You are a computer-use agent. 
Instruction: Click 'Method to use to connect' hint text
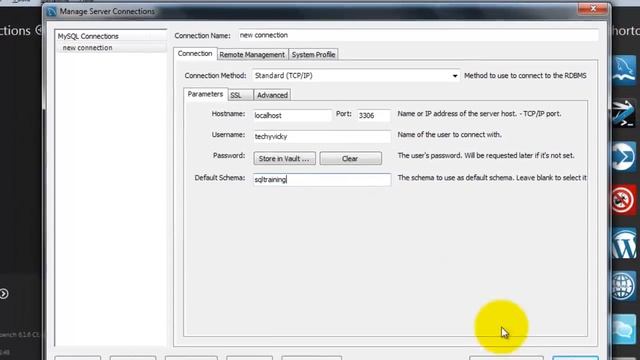[525, 76]
